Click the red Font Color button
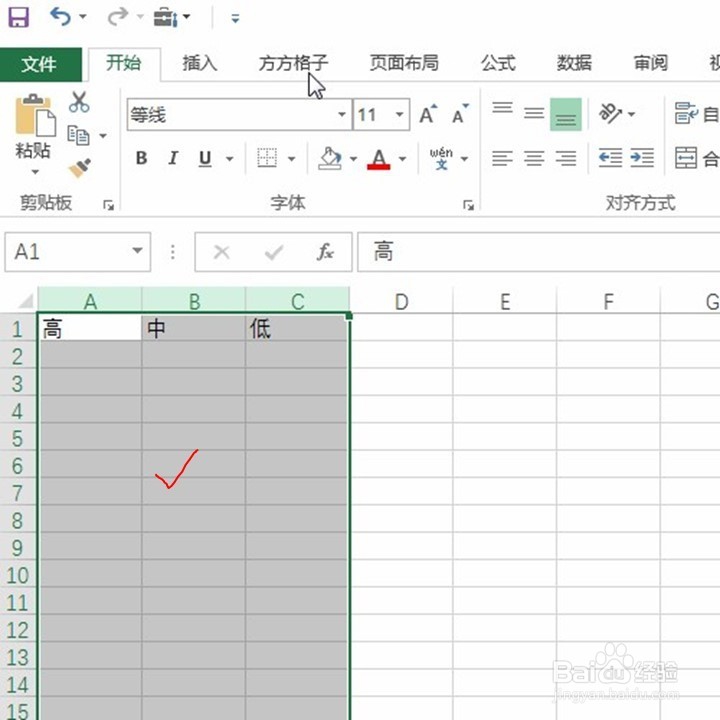Screen dimensions: 720x720 pos(379,159)
